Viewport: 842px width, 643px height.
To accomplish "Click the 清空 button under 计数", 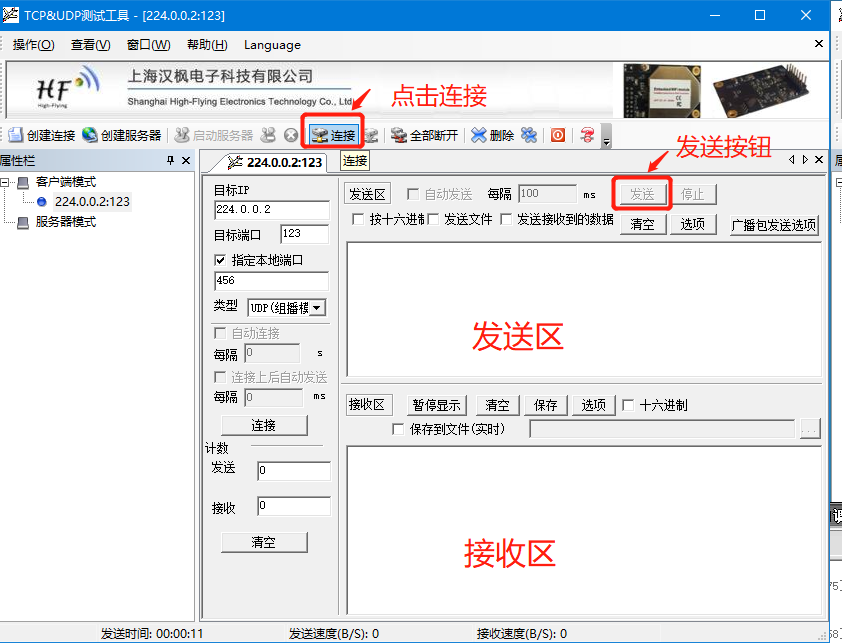I will click(x=264, y=542).
